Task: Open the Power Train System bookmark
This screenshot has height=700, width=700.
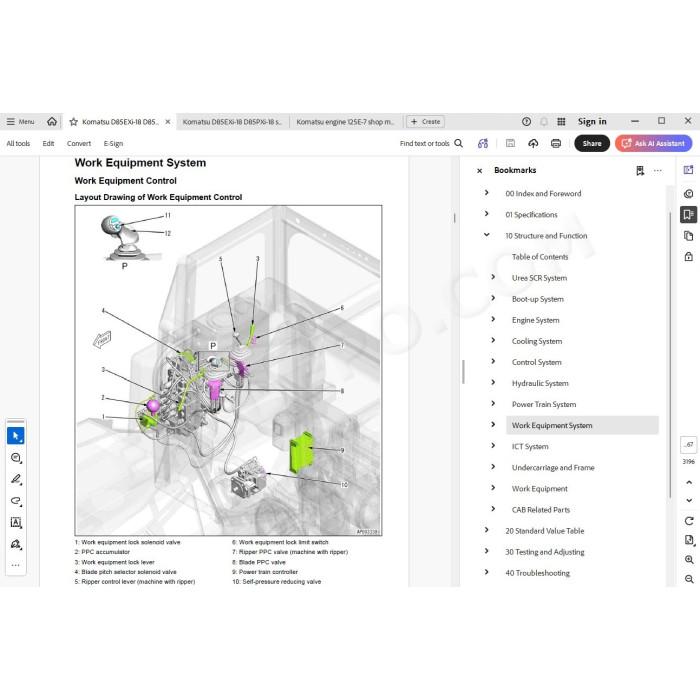Action: point(544,404)
